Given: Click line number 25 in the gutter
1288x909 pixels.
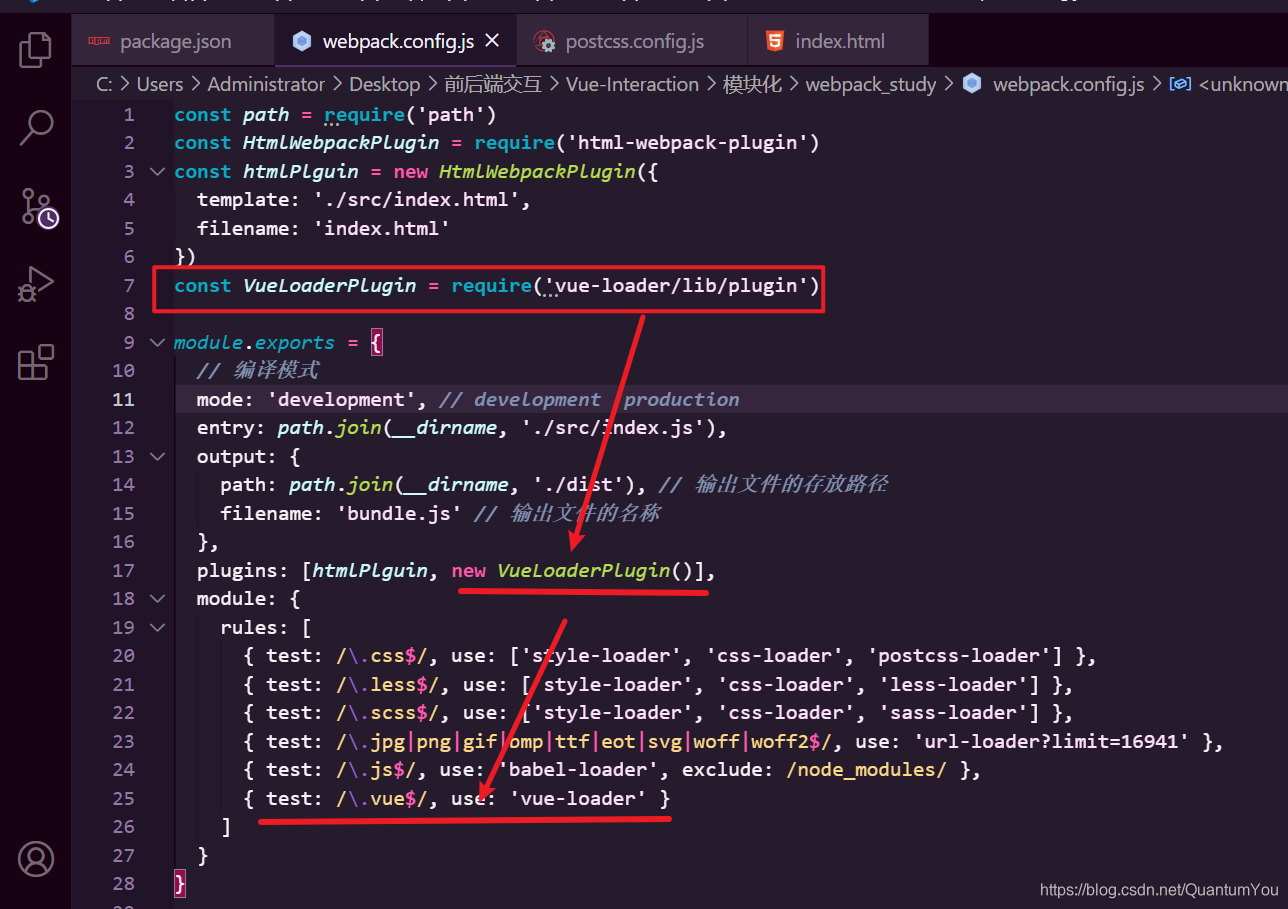Looking at the screenshot, I should point(123,798).
